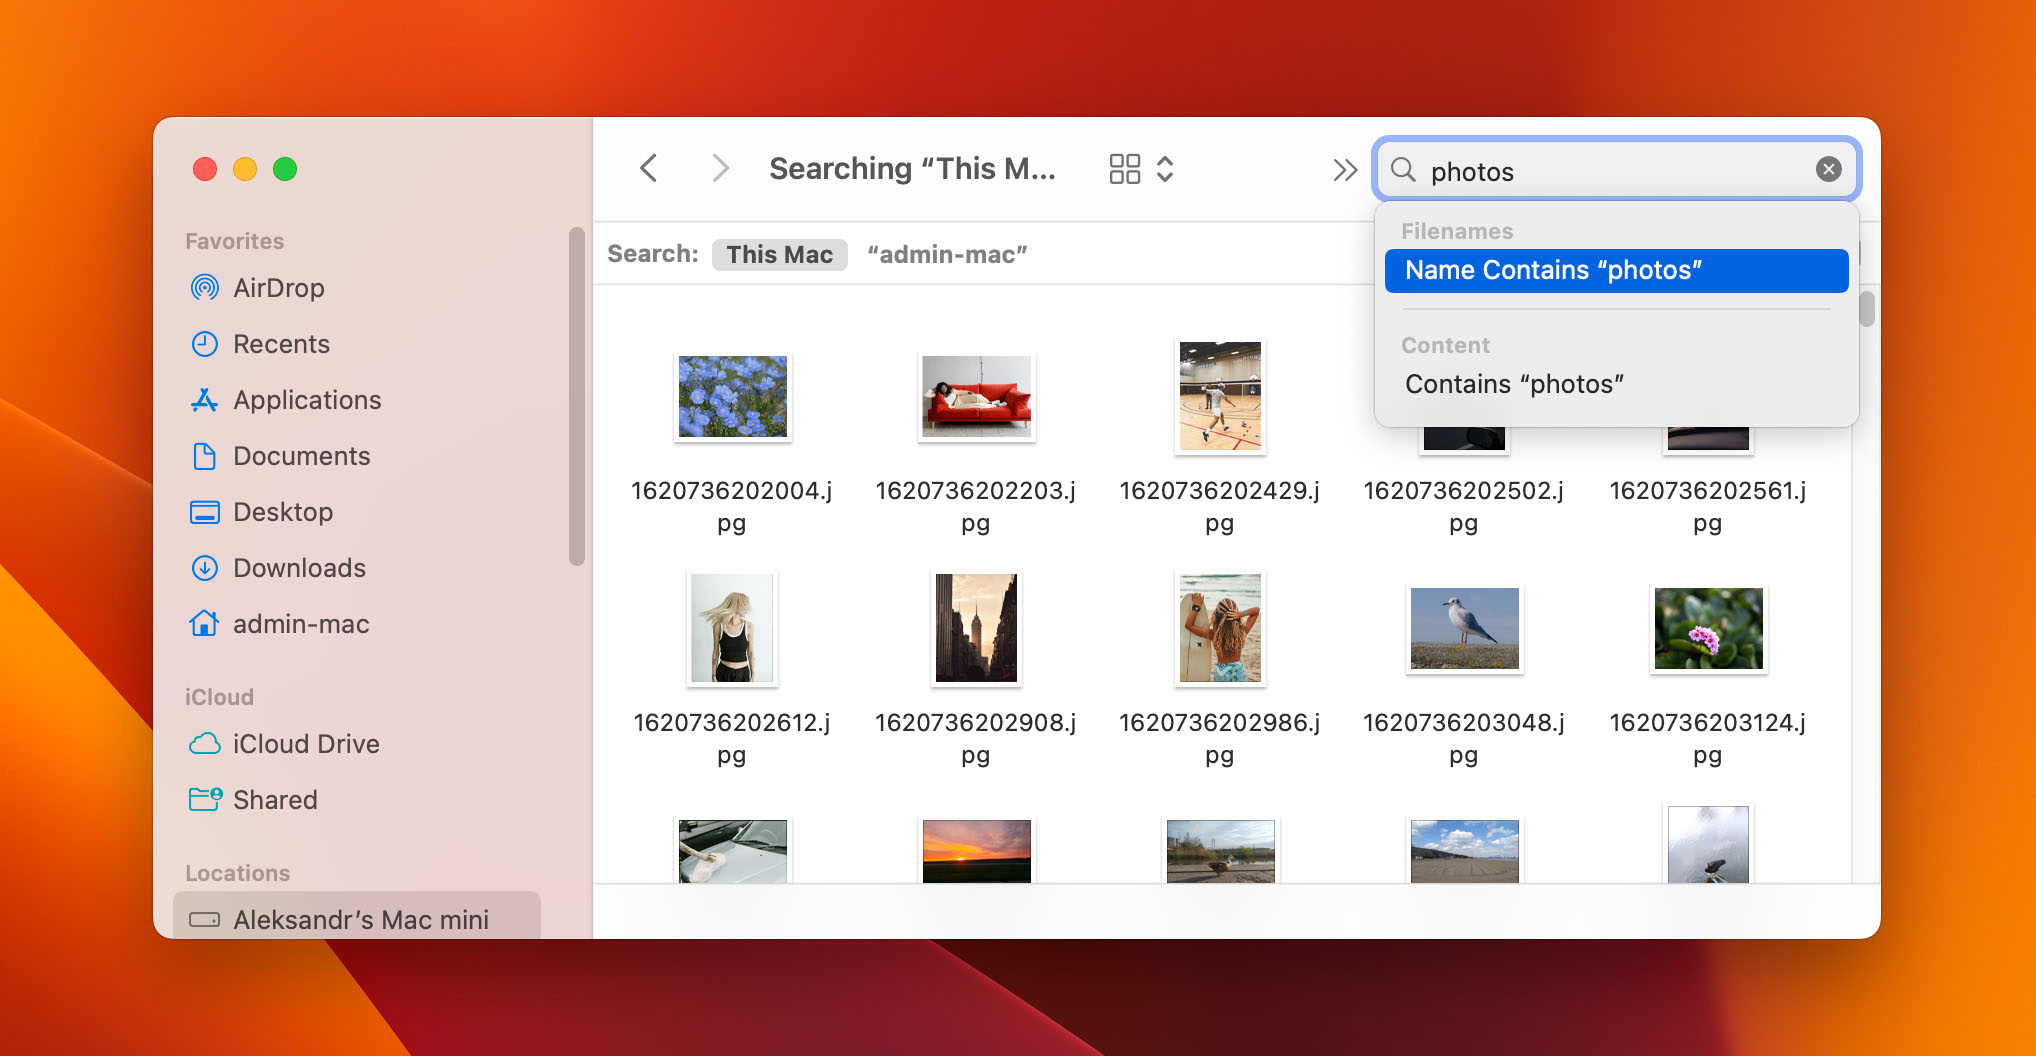Screen dimensions: 2036x1056
Task: Select the car hood cleaning thumbnail
Action: click(x=732, y=851)
